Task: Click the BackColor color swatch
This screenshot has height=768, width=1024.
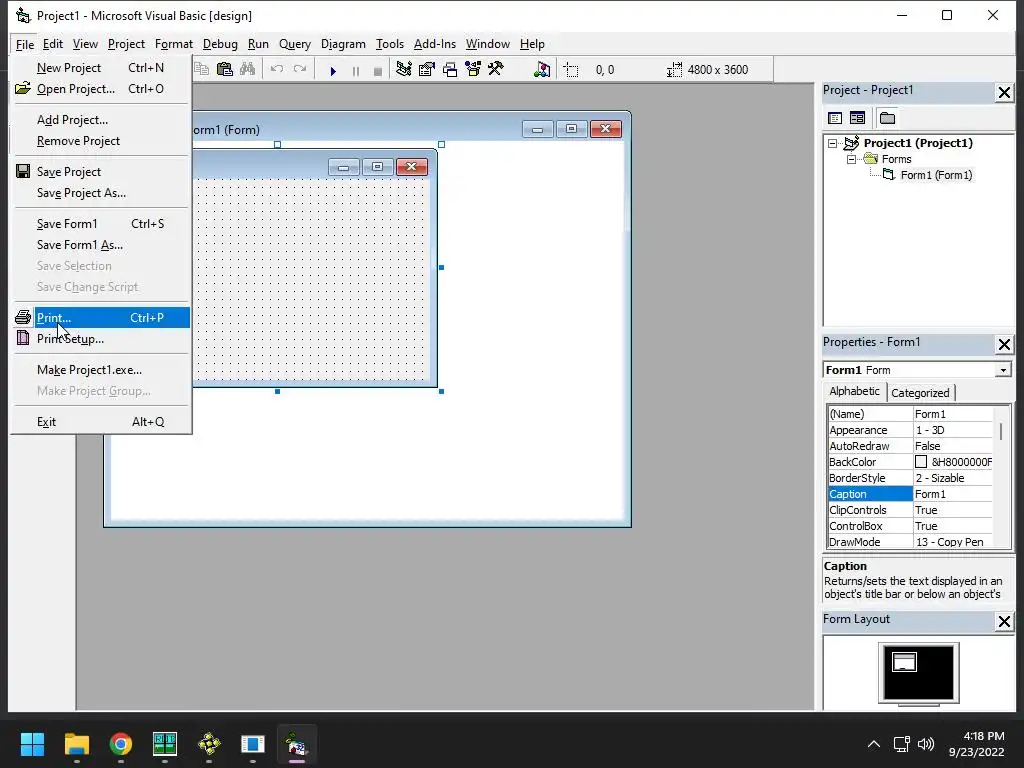Action: (x=921, y=462)
